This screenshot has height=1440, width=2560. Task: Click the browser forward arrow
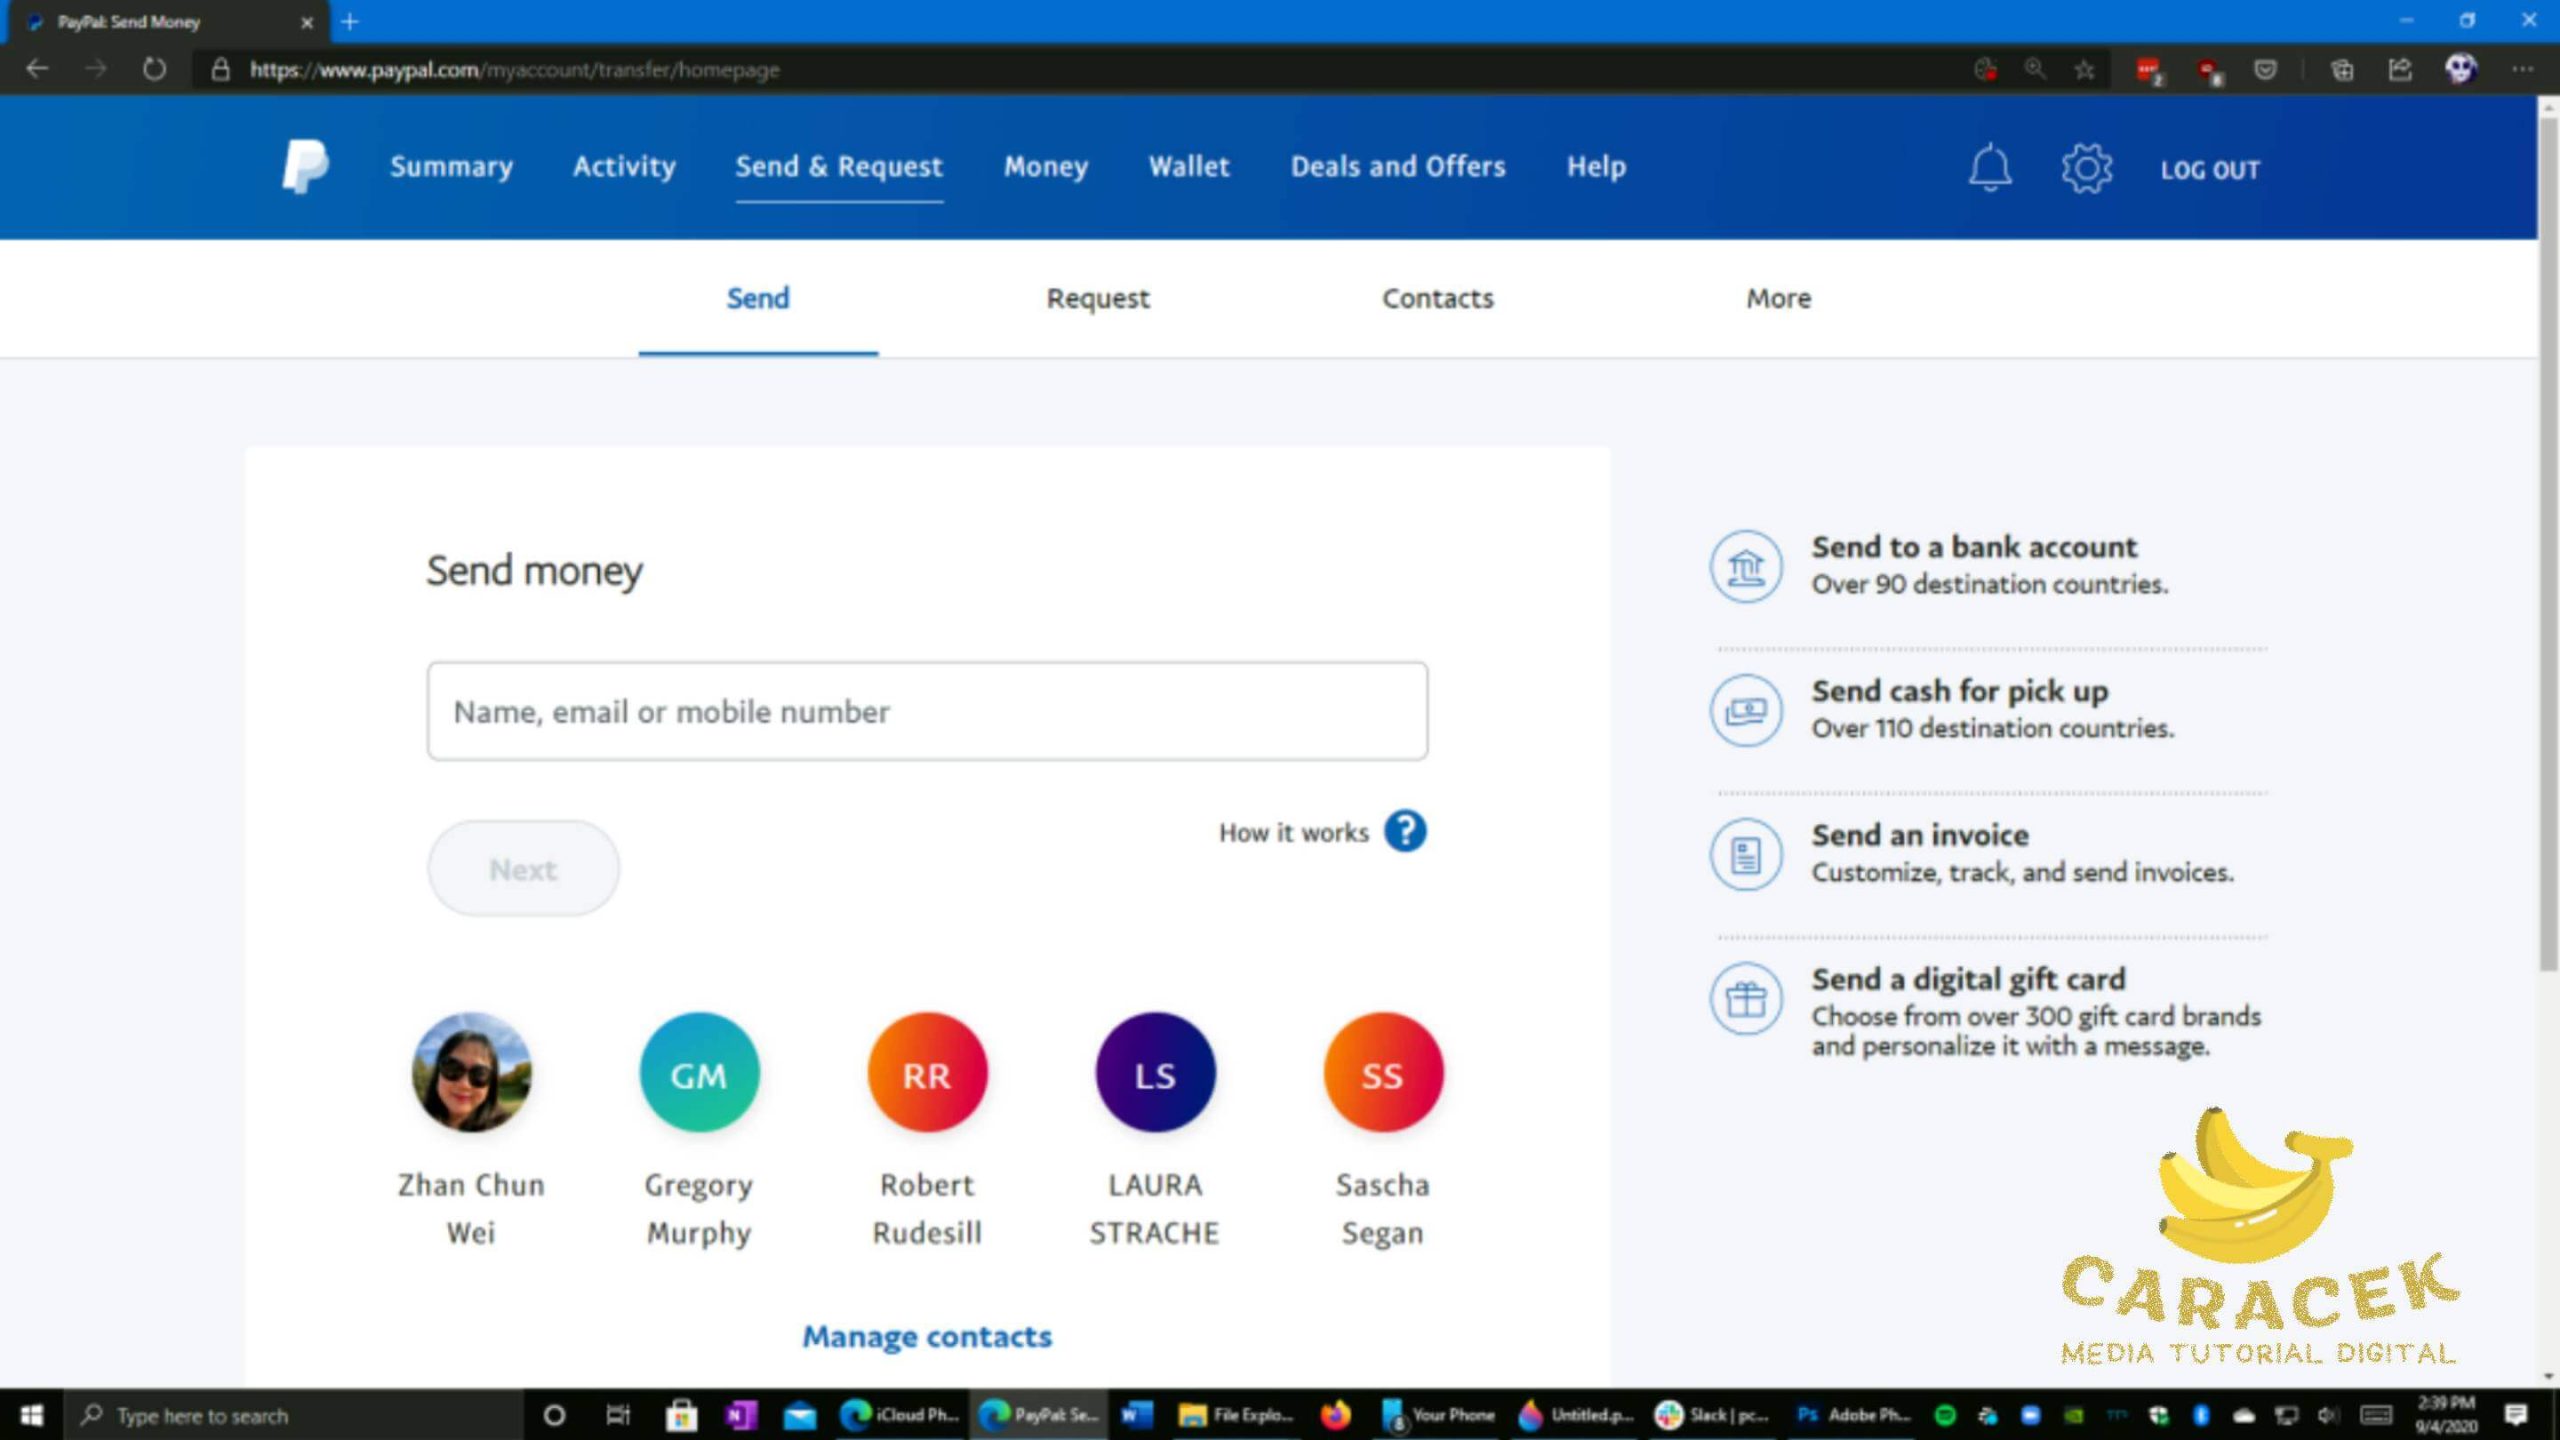96,69
